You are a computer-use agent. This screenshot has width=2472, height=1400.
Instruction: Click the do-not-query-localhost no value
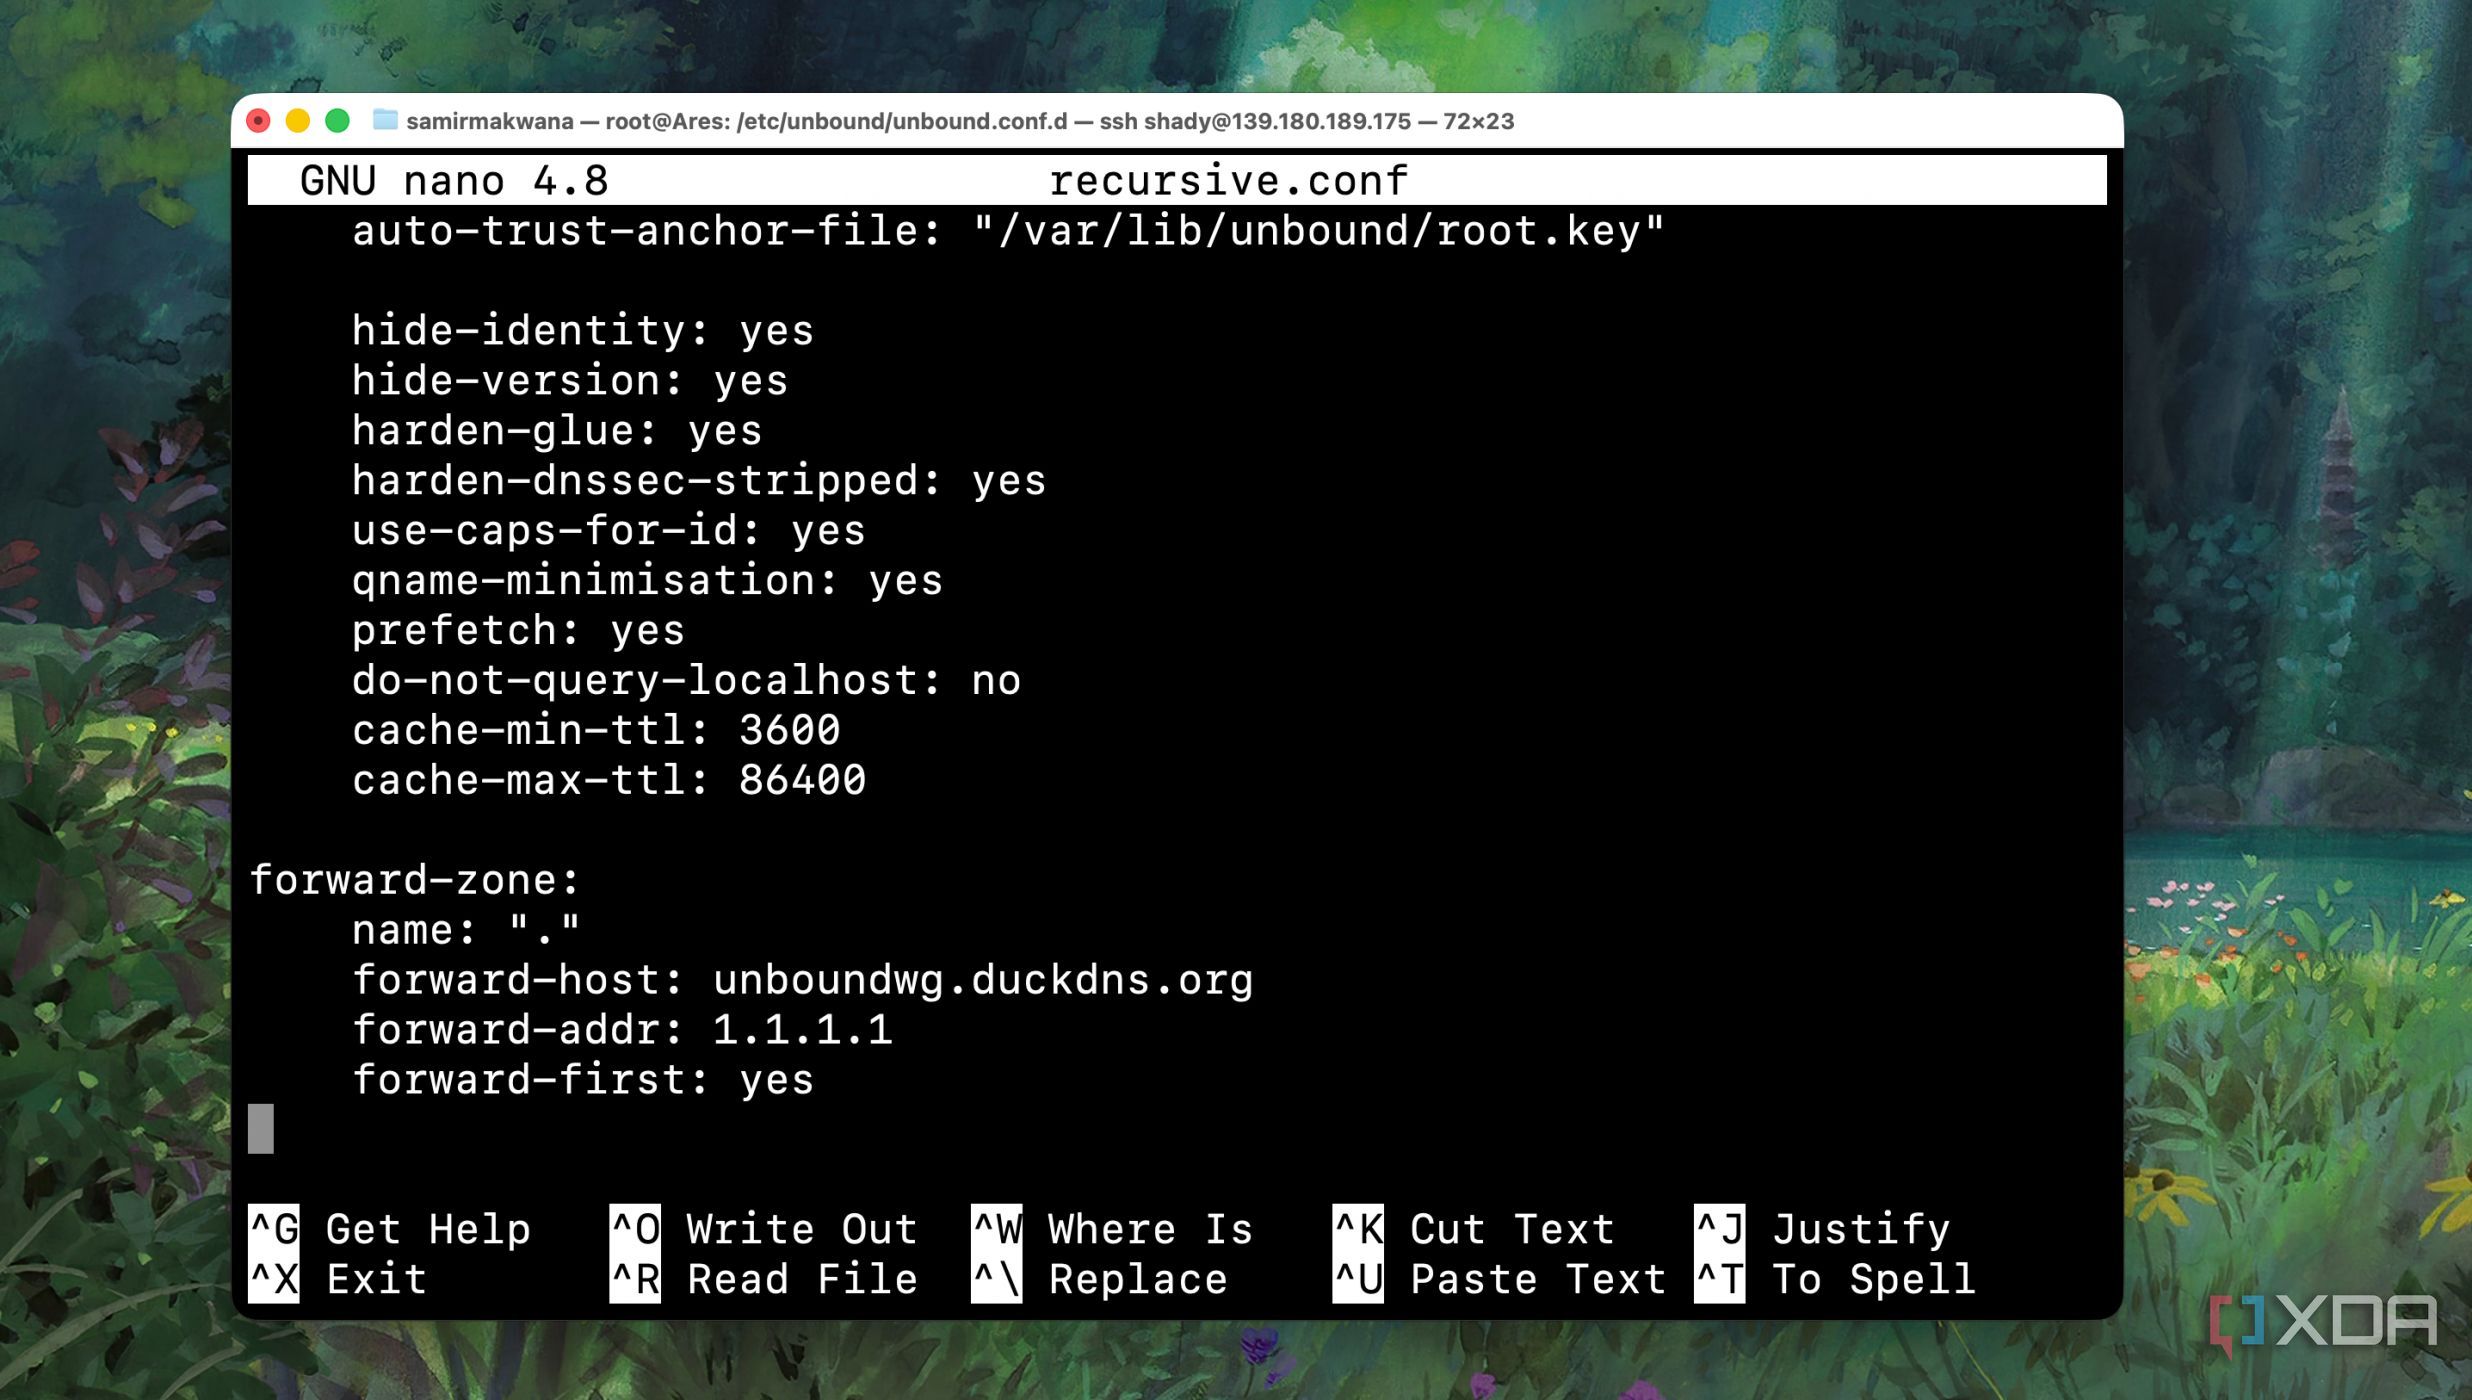point(996,681)
